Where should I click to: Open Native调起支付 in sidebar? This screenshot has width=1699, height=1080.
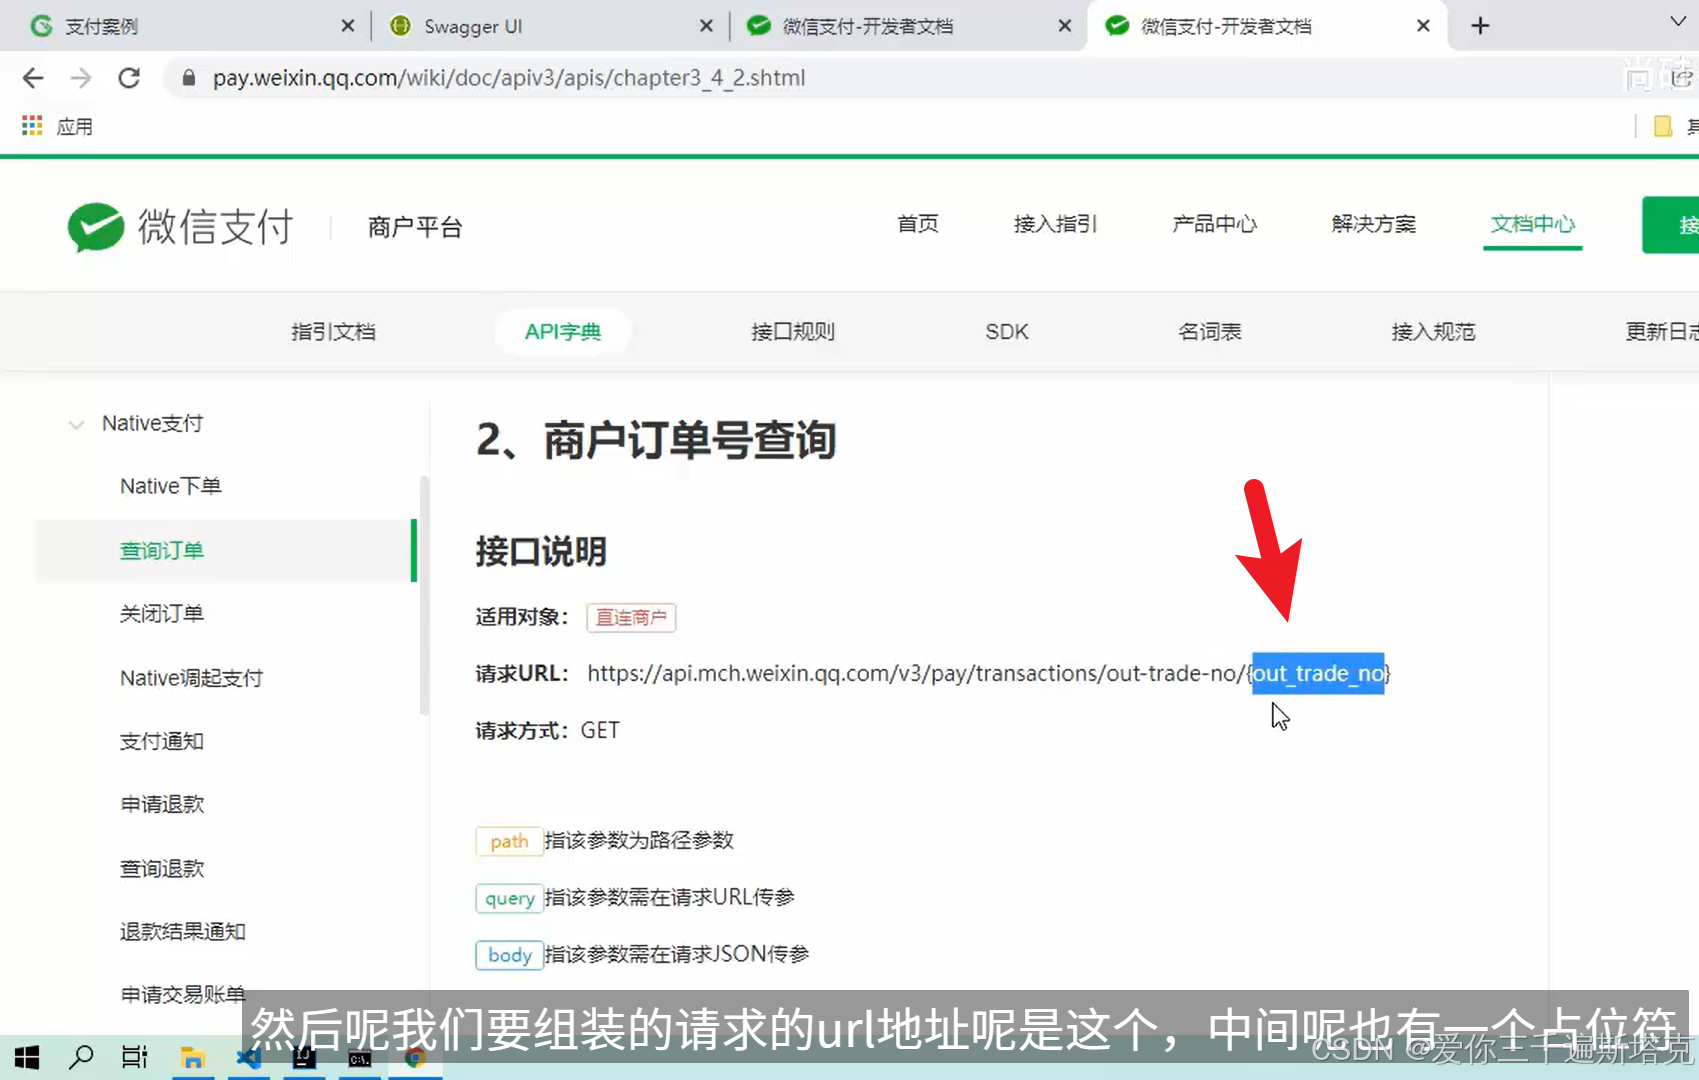pos(191,678)
